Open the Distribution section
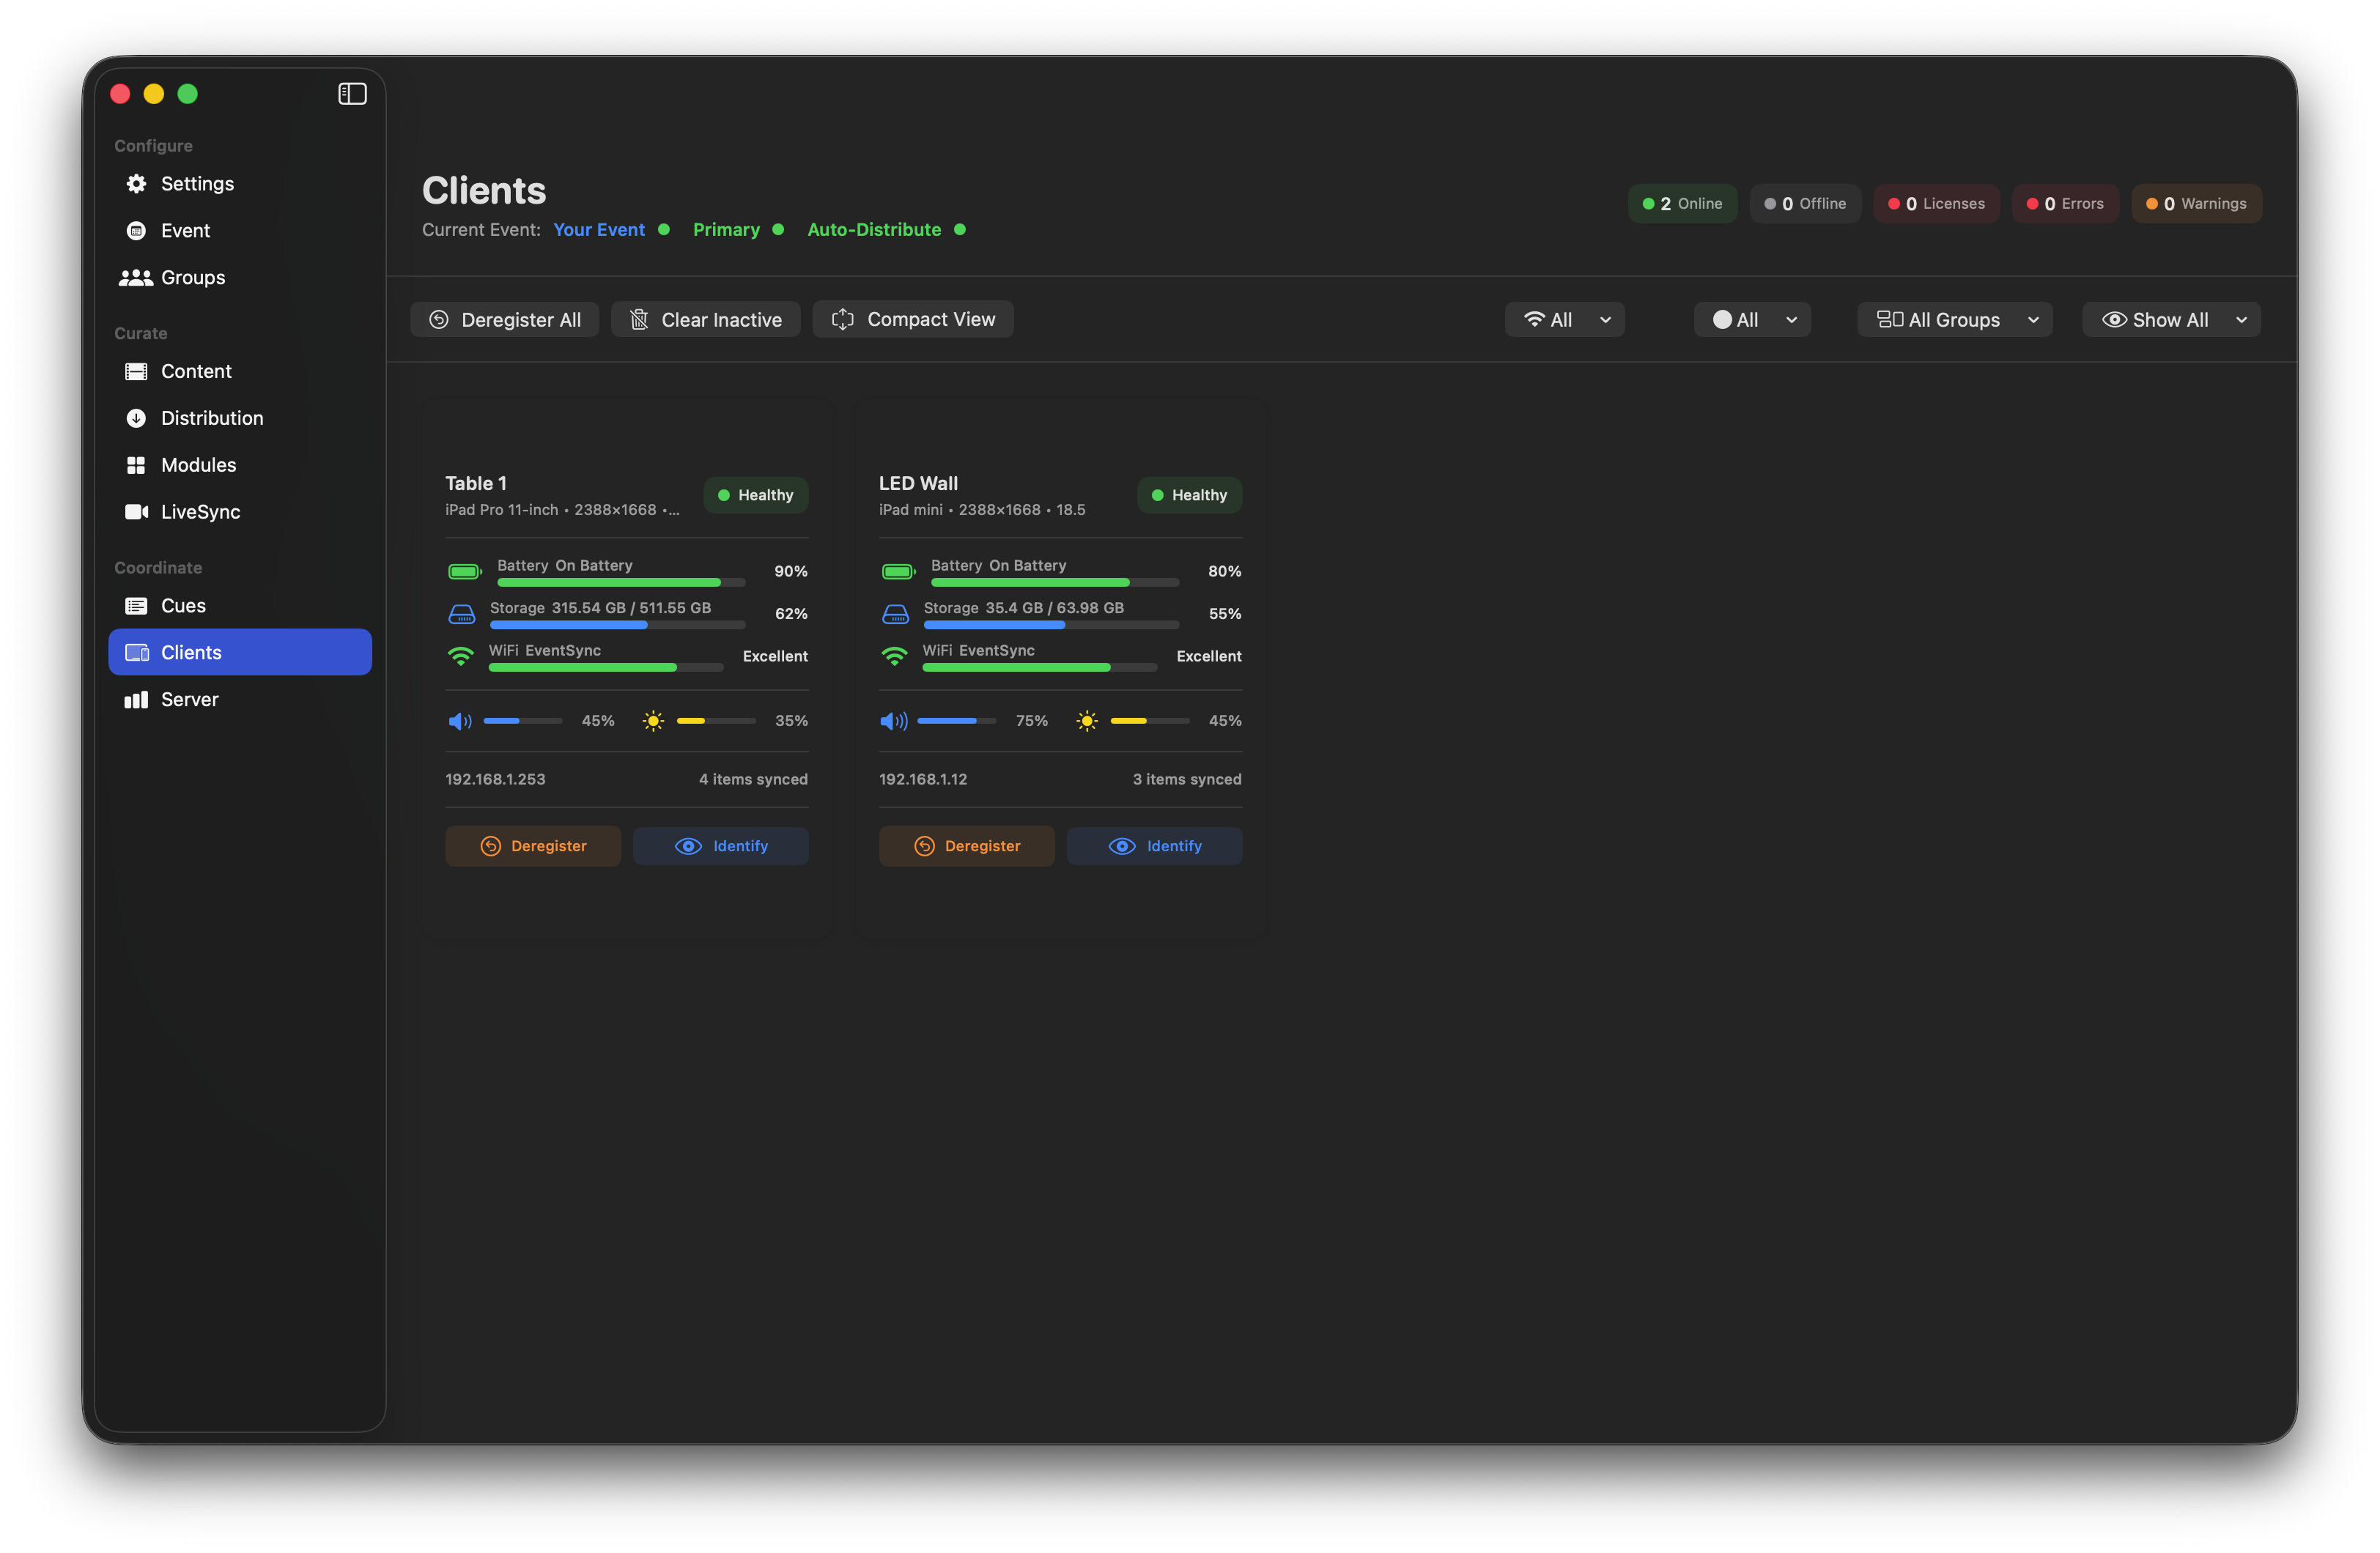 pos(212,417)
